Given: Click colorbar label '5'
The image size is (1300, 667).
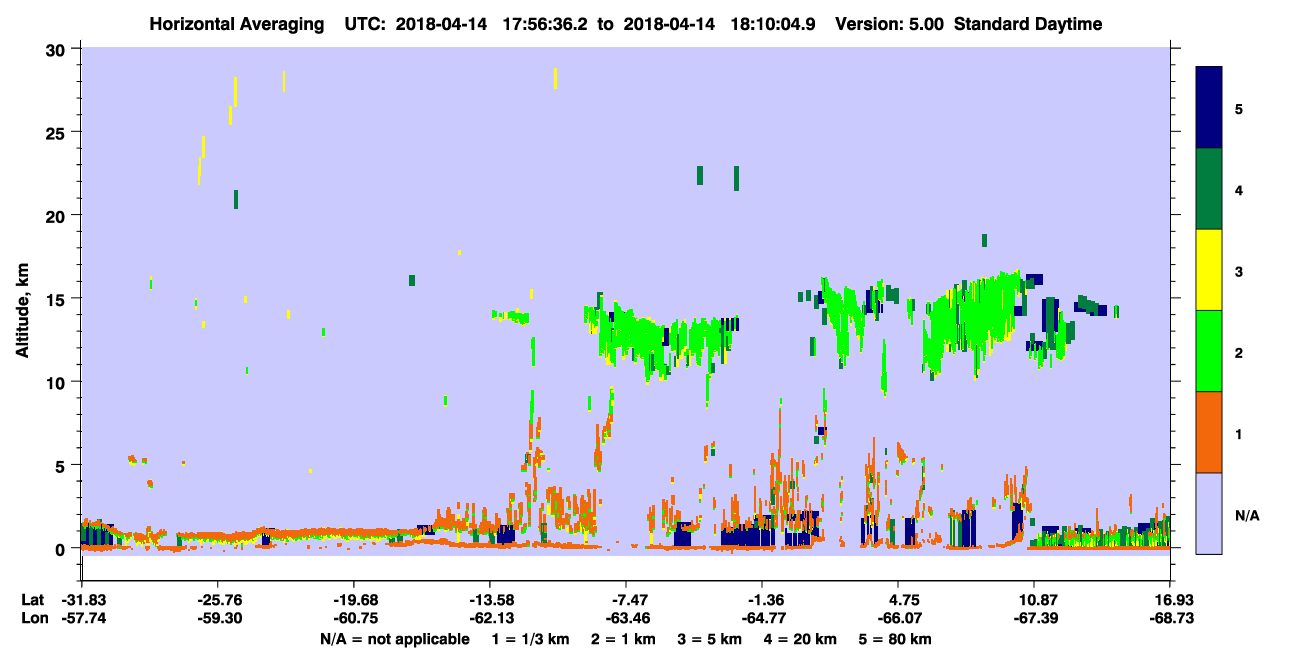Looking at the screenshot, I should pos(1239,108).
